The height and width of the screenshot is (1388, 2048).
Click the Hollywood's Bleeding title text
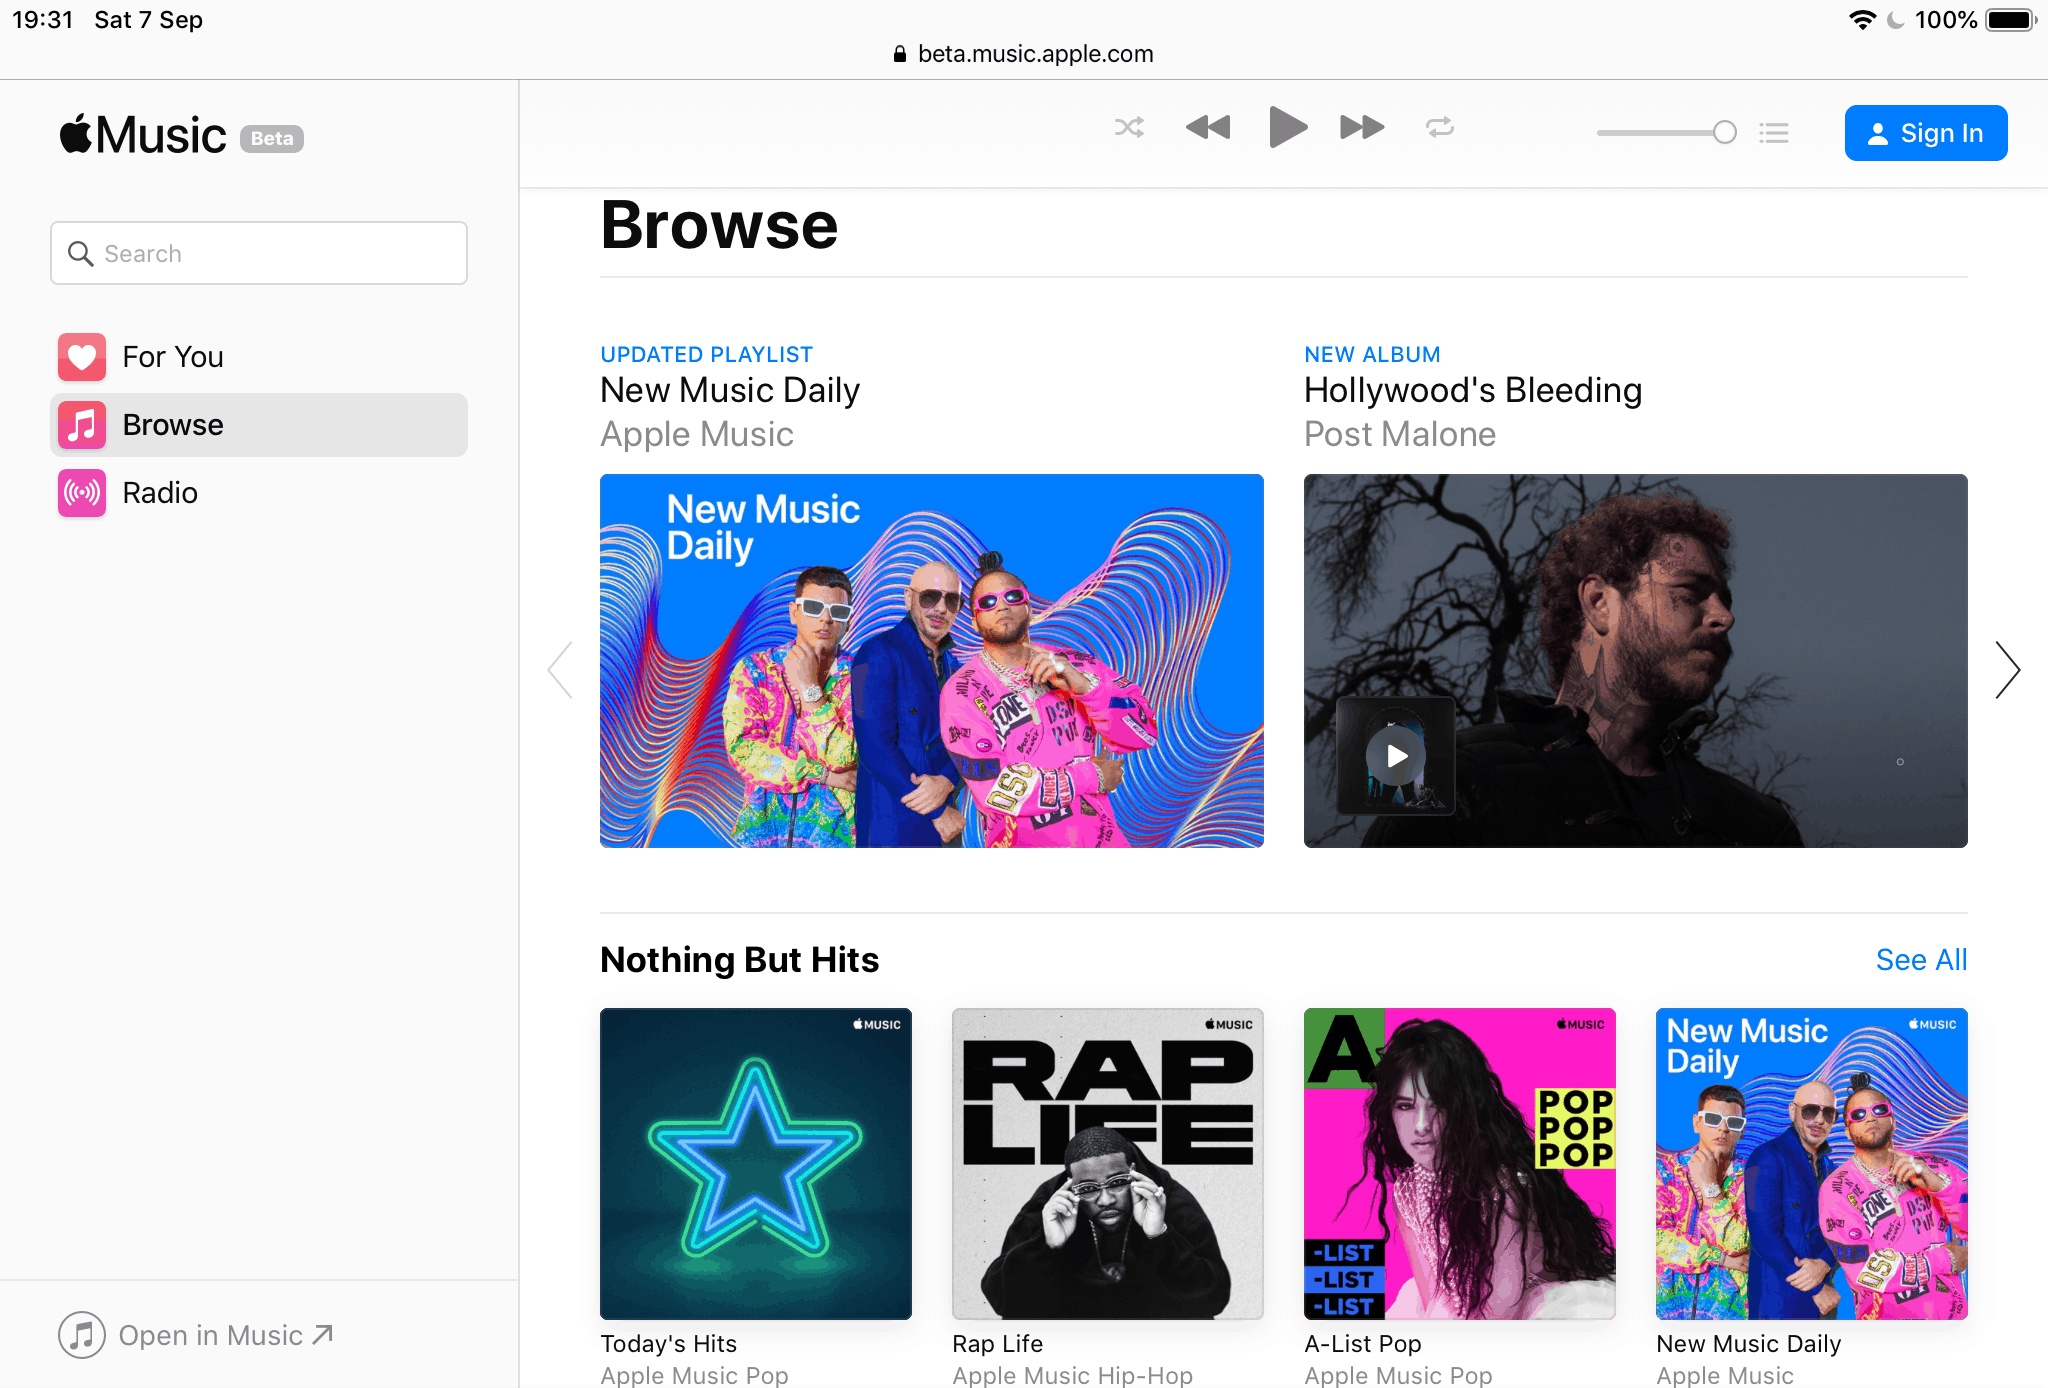(1473, 390)
